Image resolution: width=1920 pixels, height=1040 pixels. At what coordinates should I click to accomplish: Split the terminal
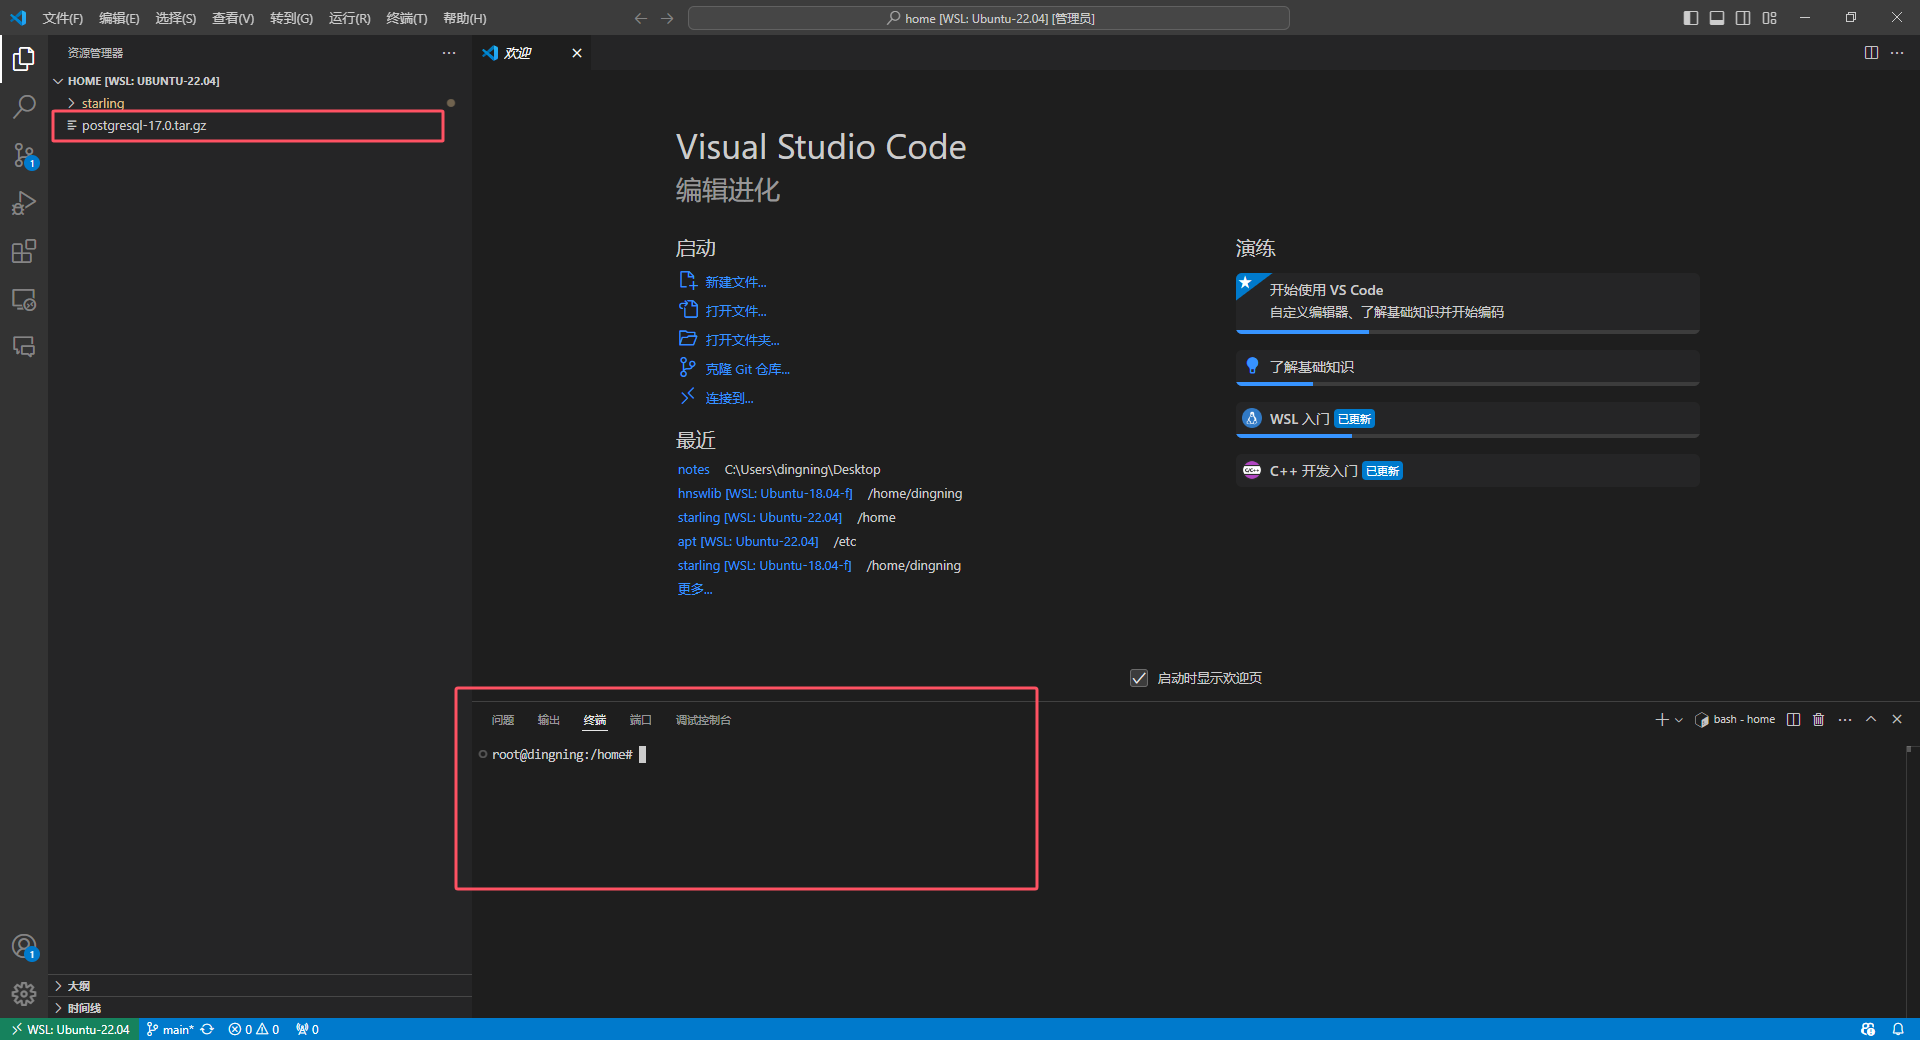point(1793,719)
